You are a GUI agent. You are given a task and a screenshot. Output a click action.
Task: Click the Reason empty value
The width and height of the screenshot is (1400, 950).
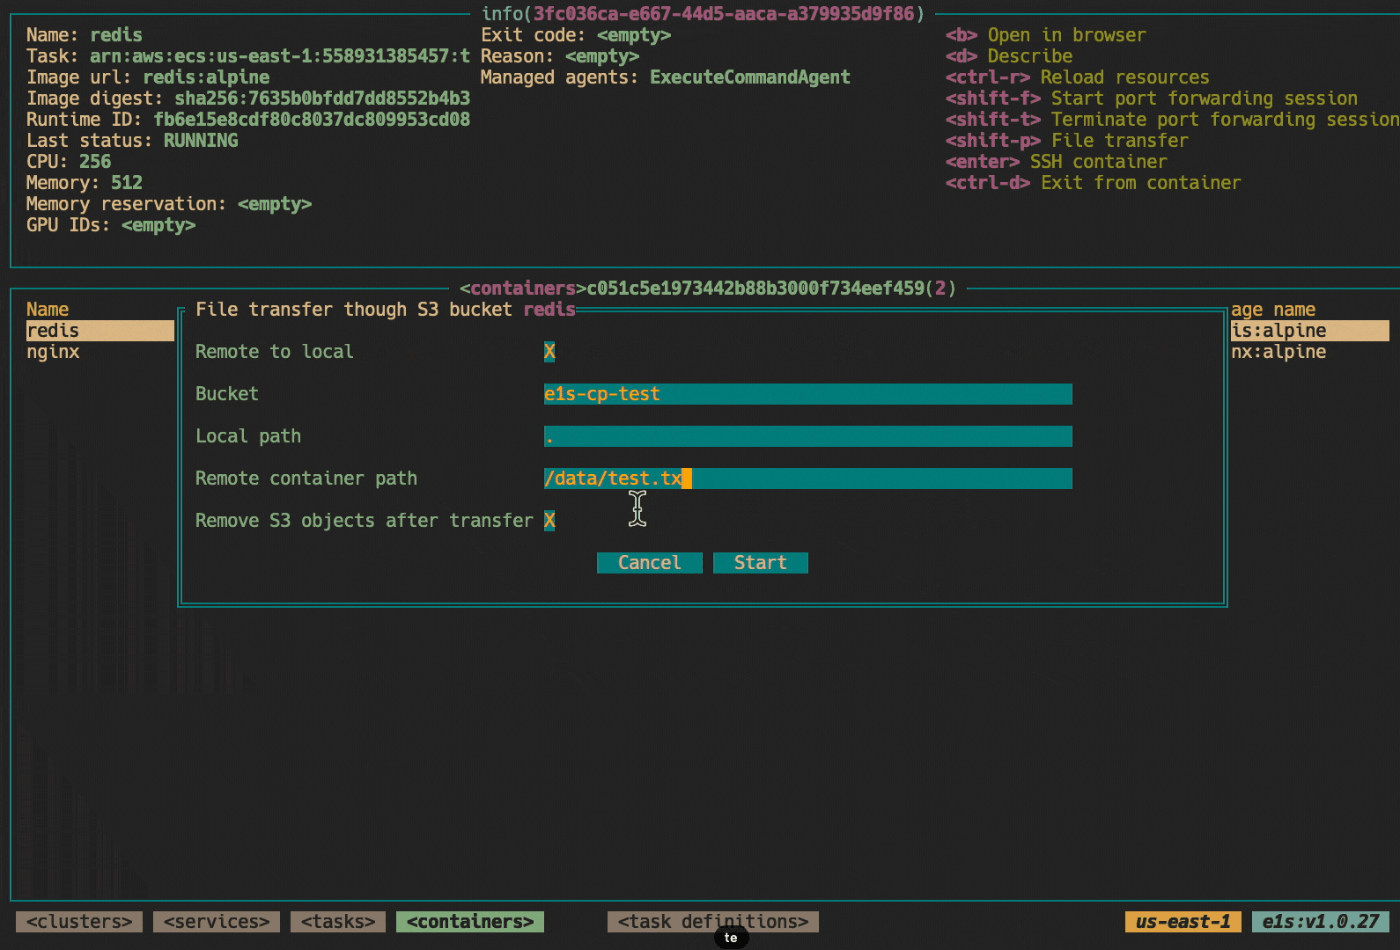coord(602,56)
